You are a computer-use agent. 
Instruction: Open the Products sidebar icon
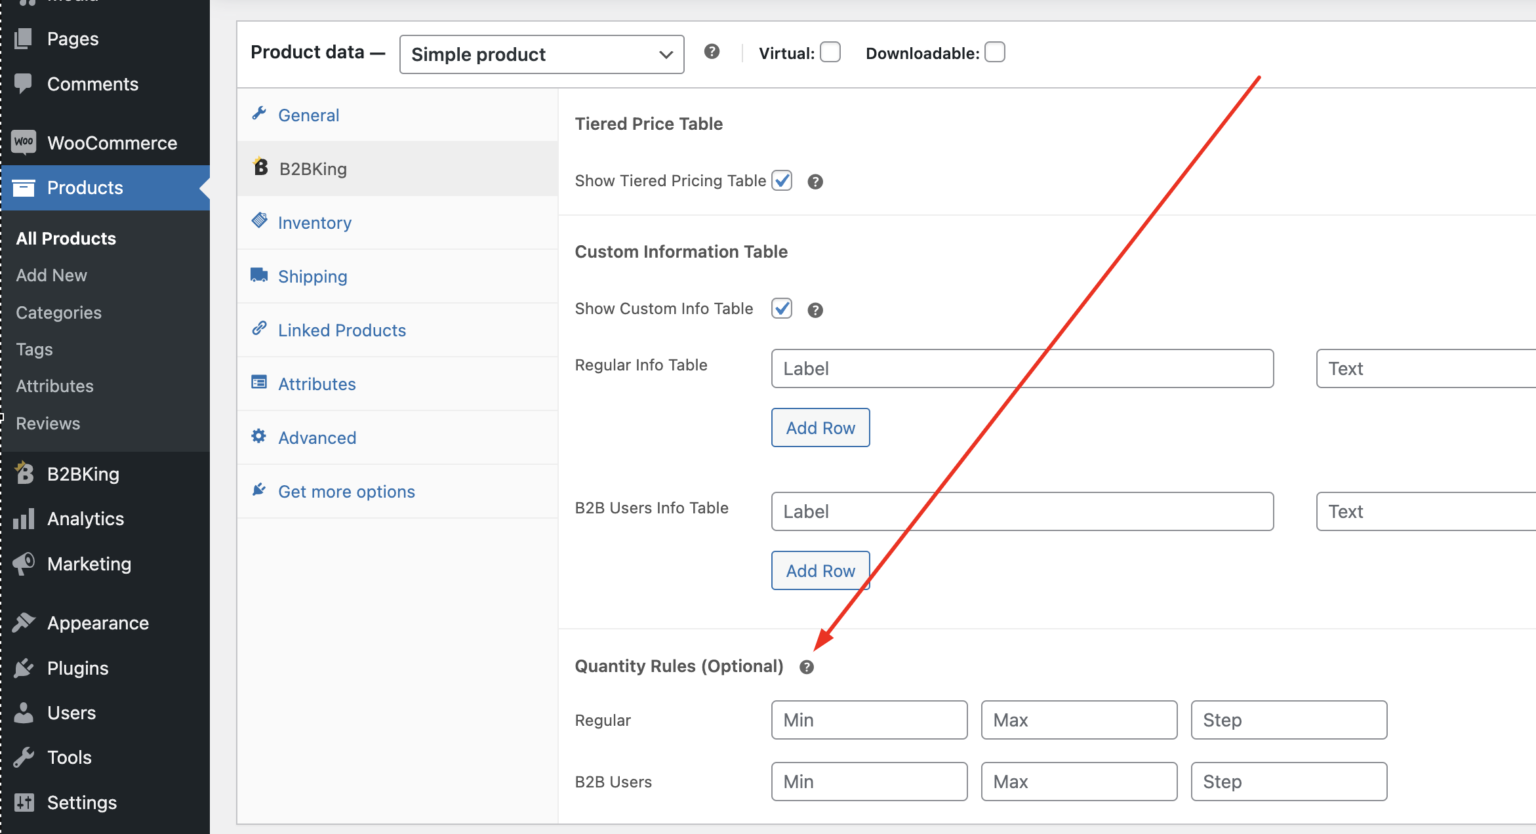[22, 188]
